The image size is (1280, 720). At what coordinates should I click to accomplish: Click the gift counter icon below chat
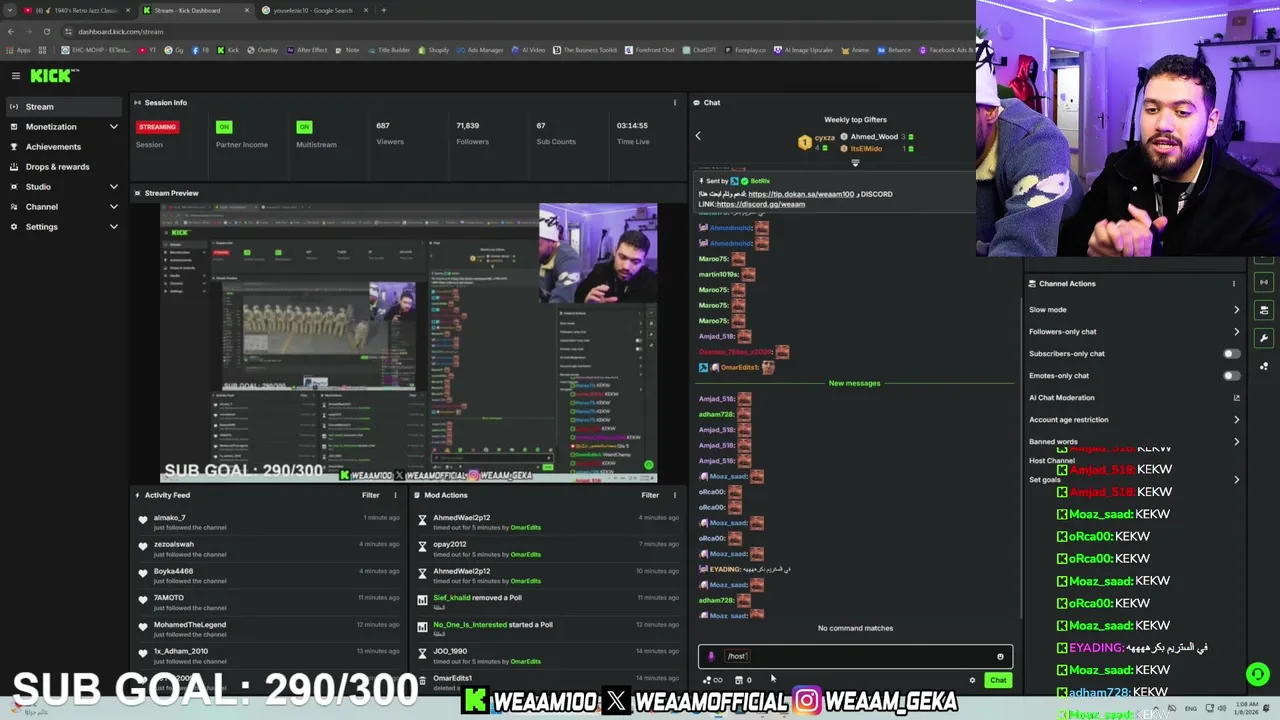(712, 680)
